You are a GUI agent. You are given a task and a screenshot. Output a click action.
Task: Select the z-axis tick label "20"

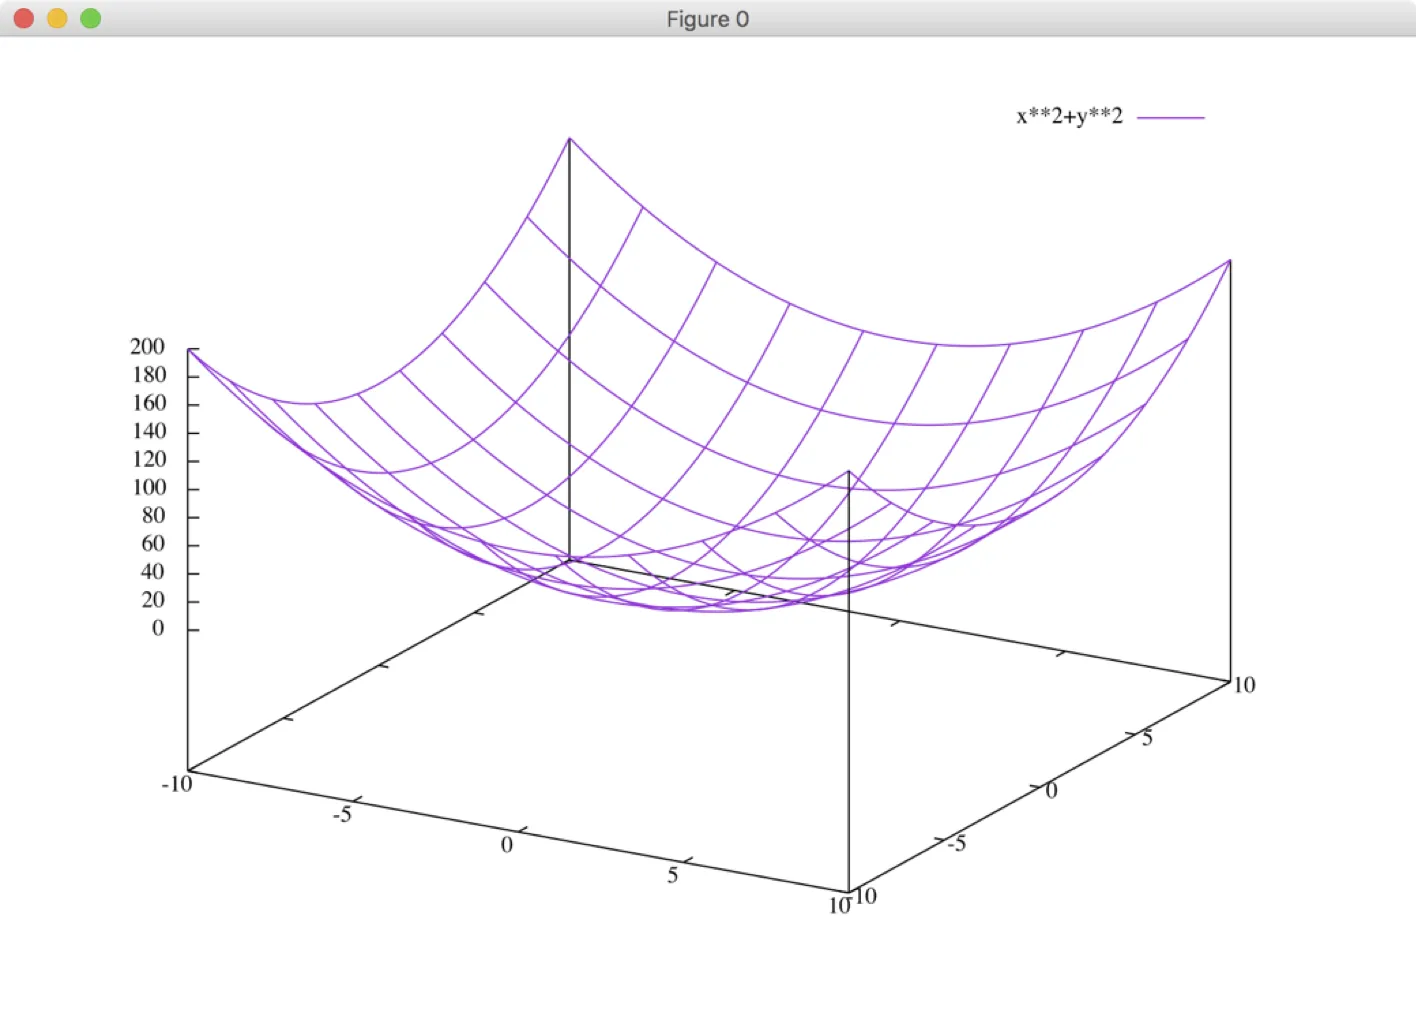153,599
